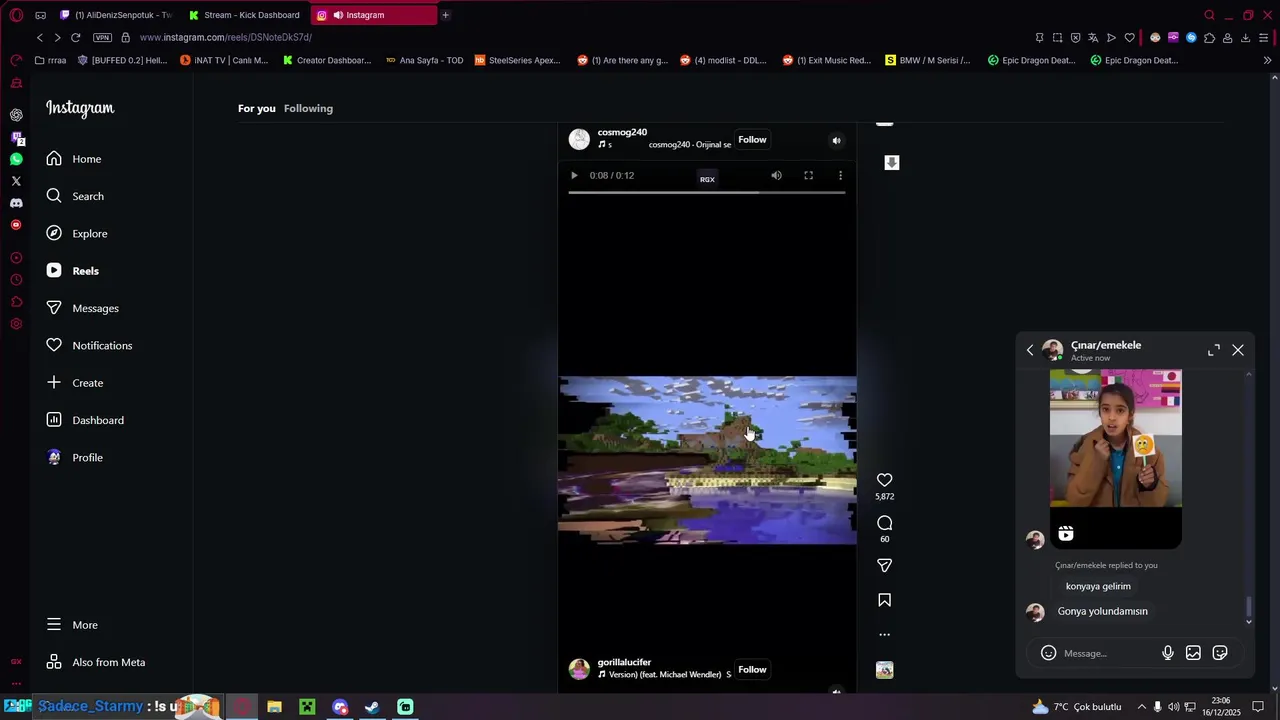Open Dashboard from sidebar

point(84,420)
